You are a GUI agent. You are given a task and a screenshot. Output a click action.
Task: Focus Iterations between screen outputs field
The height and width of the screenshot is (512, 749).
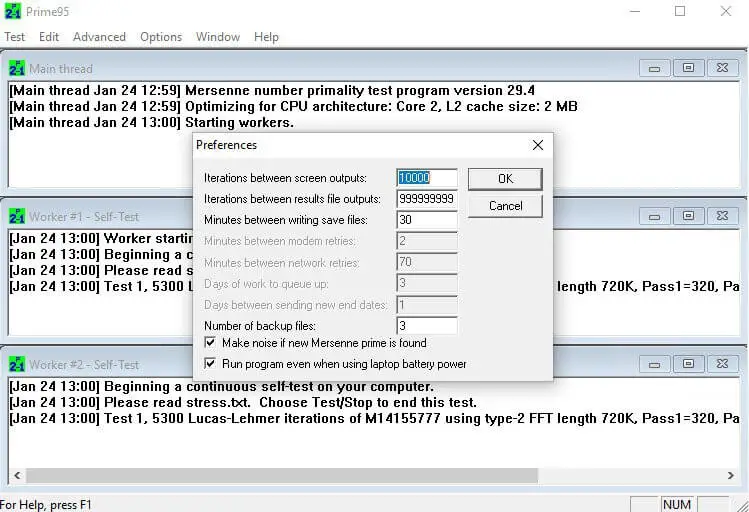pos(427,178)
